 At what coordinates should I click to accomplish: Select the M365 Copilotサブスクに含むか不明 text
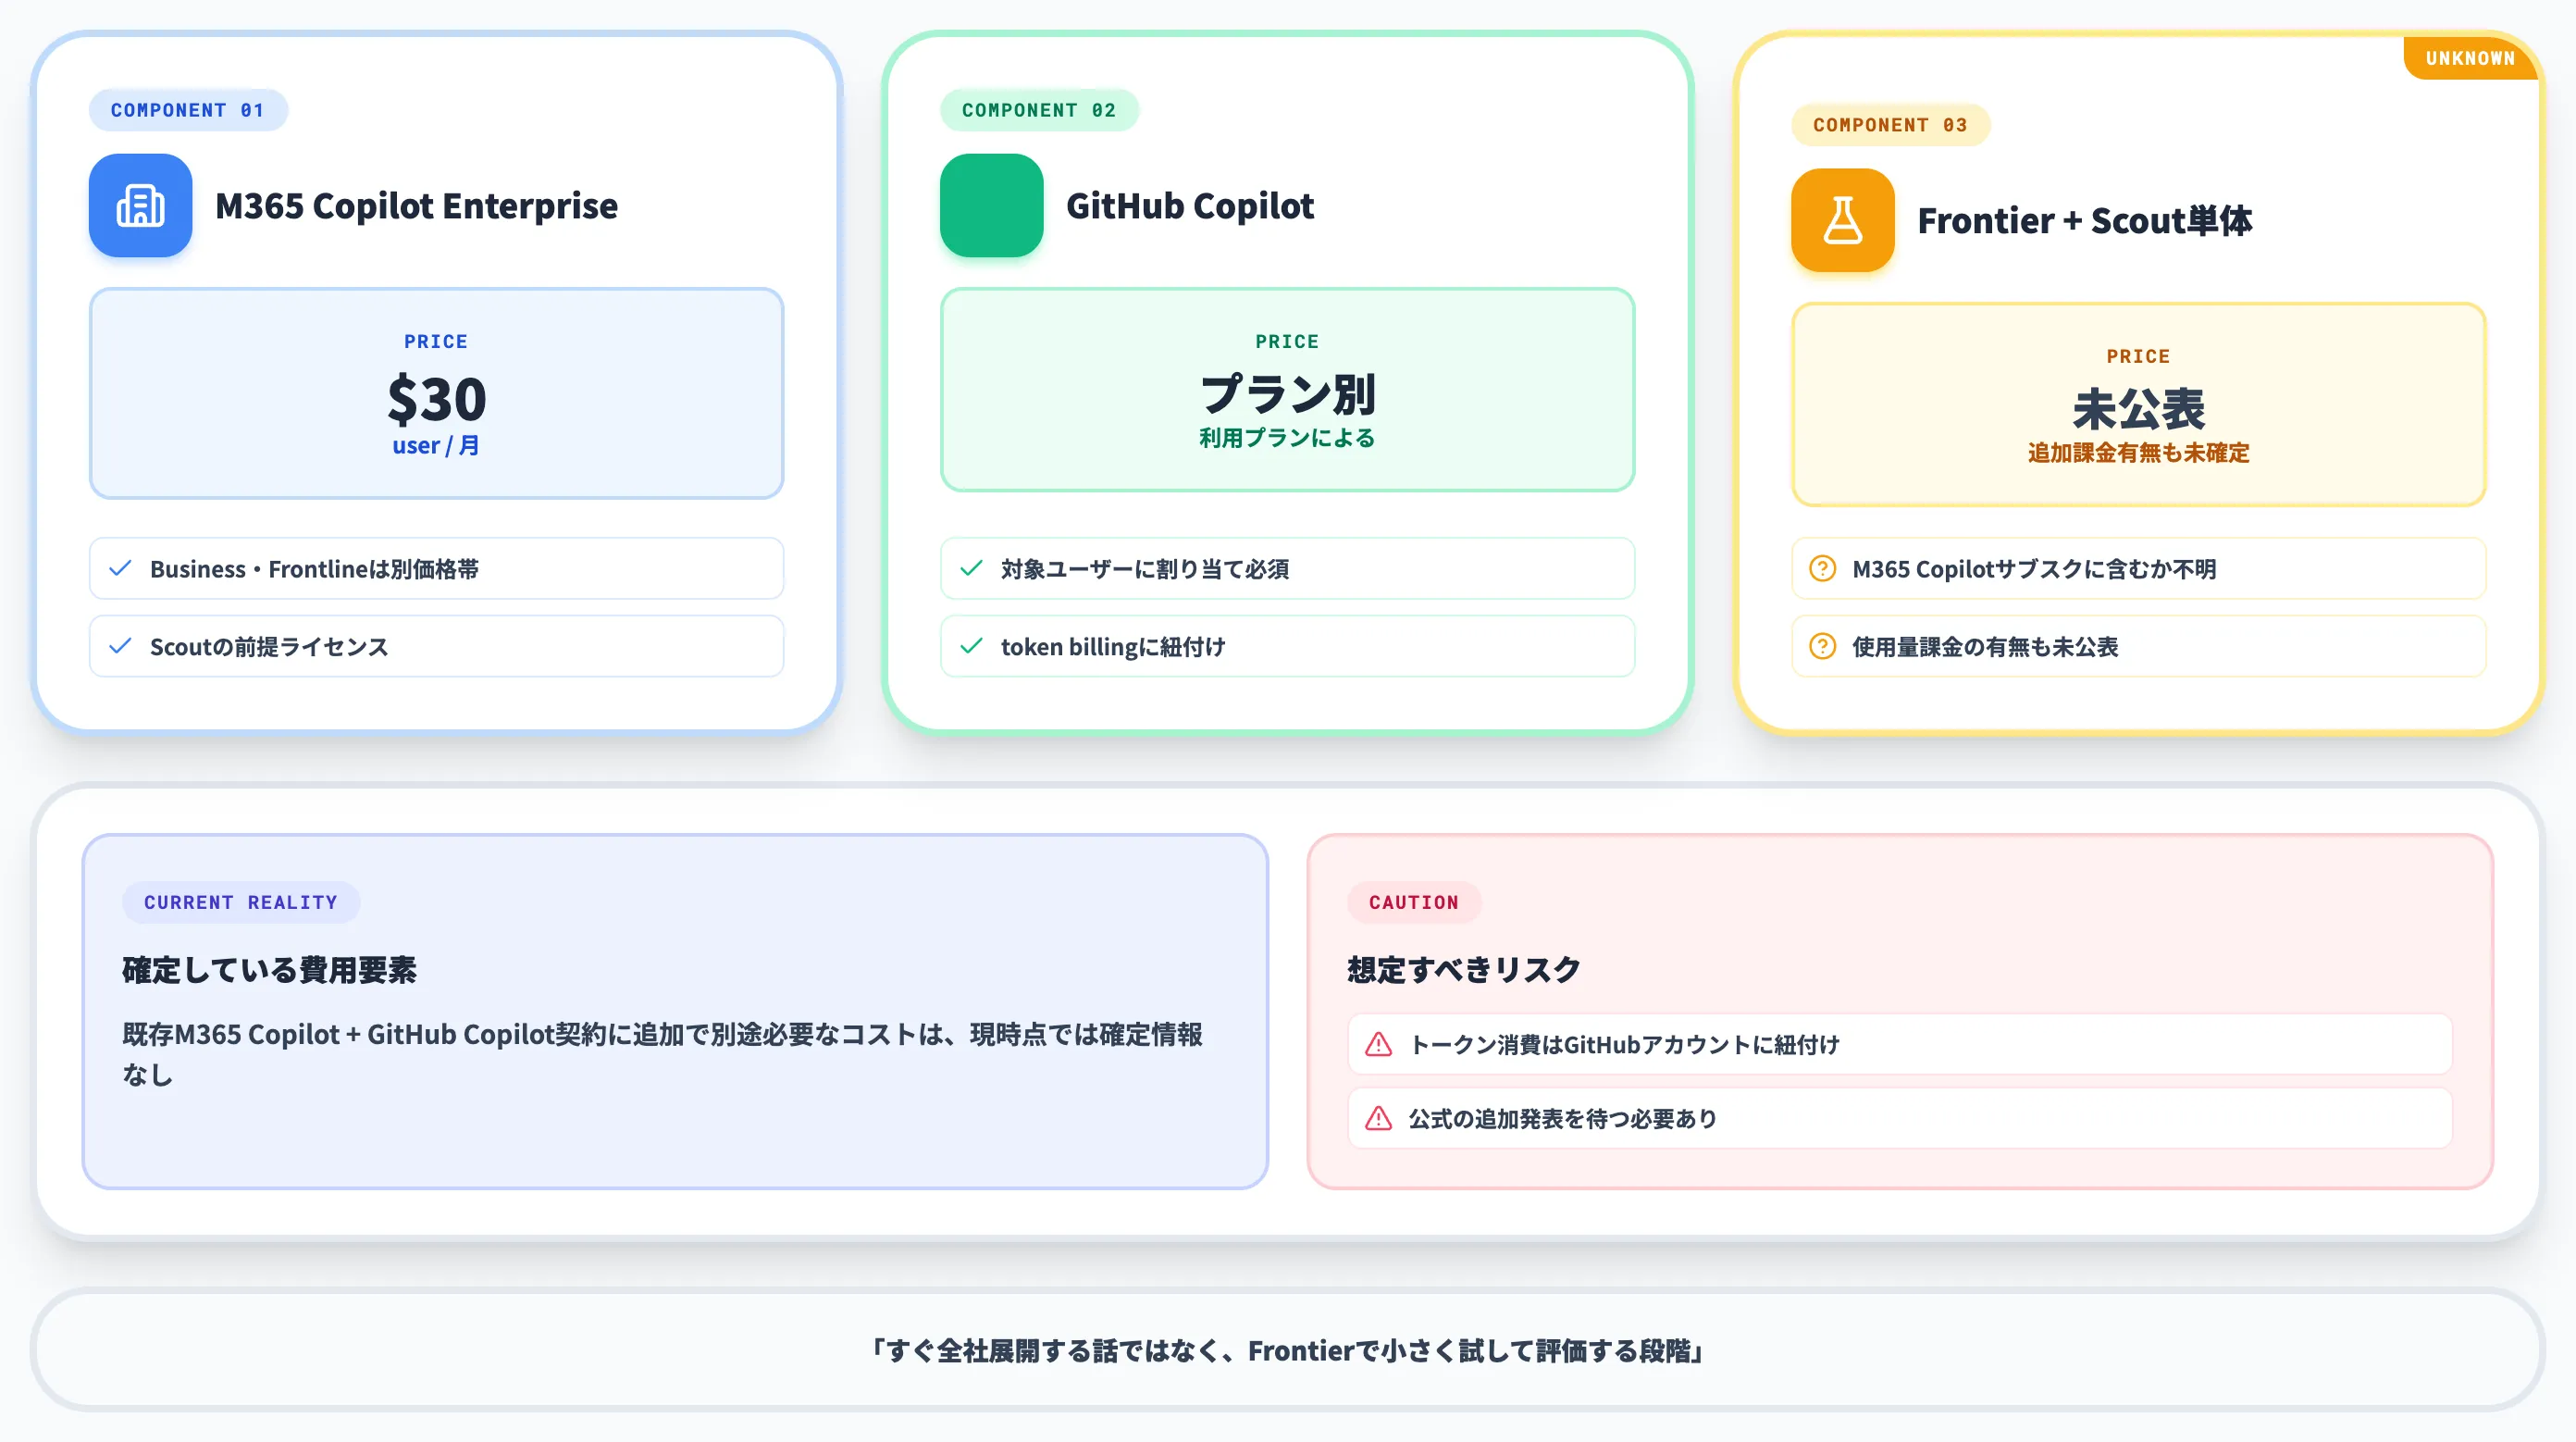point(2034,568)
